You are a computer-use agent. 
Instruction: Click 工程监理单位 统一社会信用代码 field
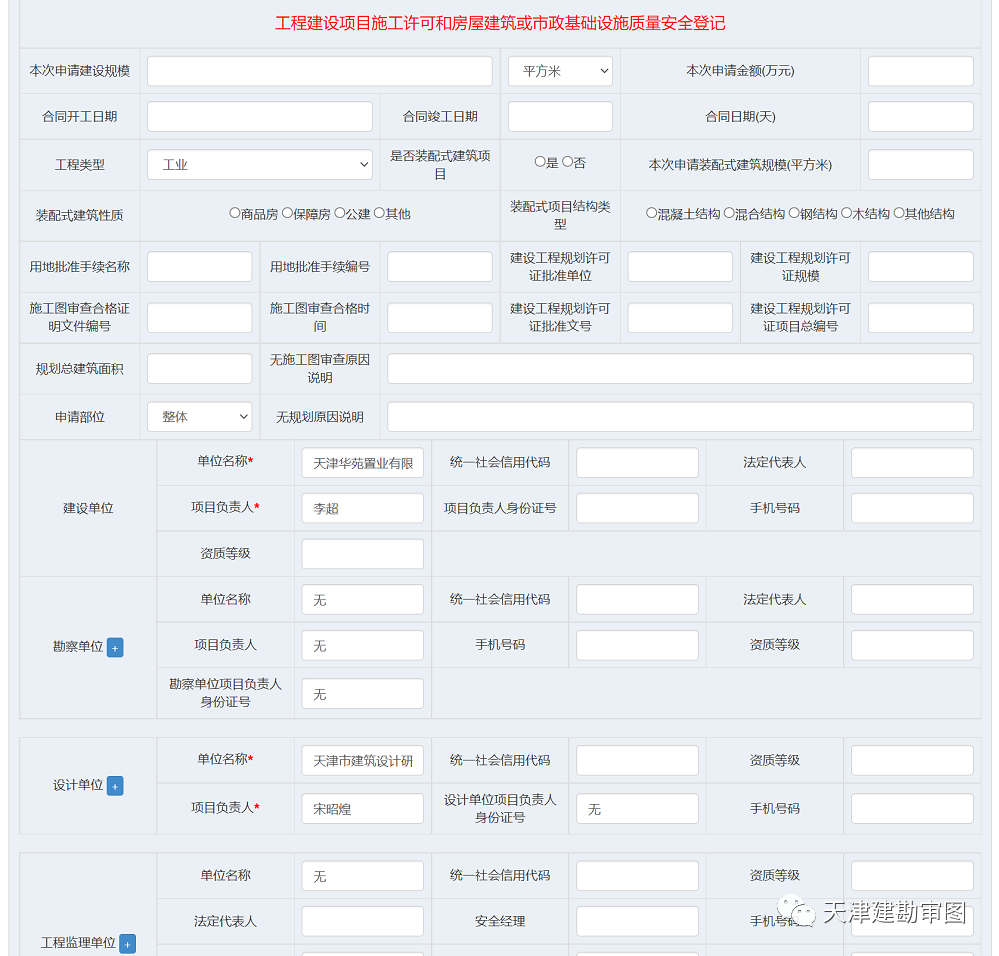coord(637,876)
